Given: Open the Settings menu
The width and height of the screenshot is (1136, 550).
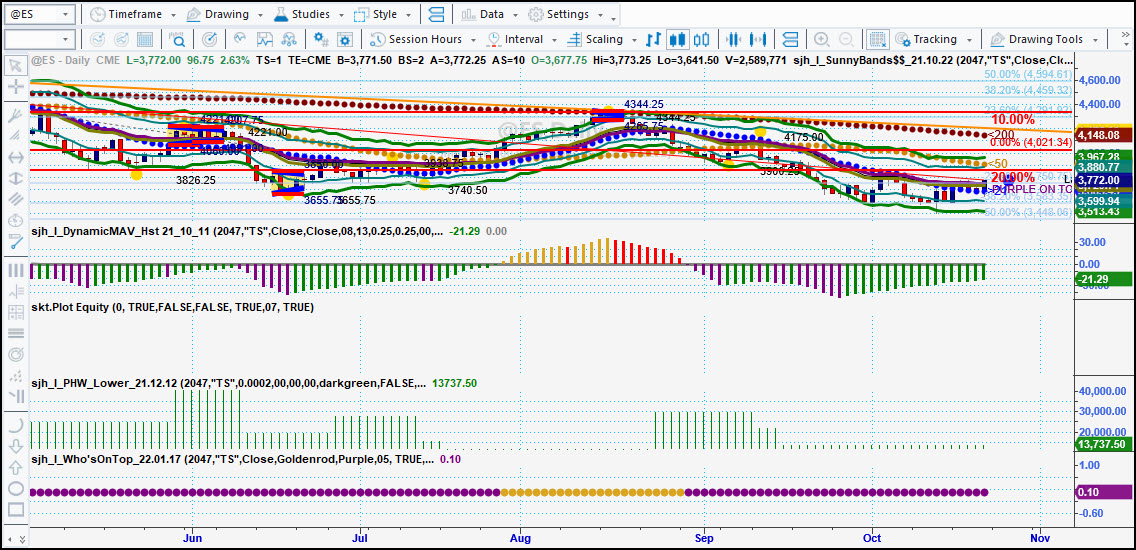Looking at the screenshot, I should (567, 14).
